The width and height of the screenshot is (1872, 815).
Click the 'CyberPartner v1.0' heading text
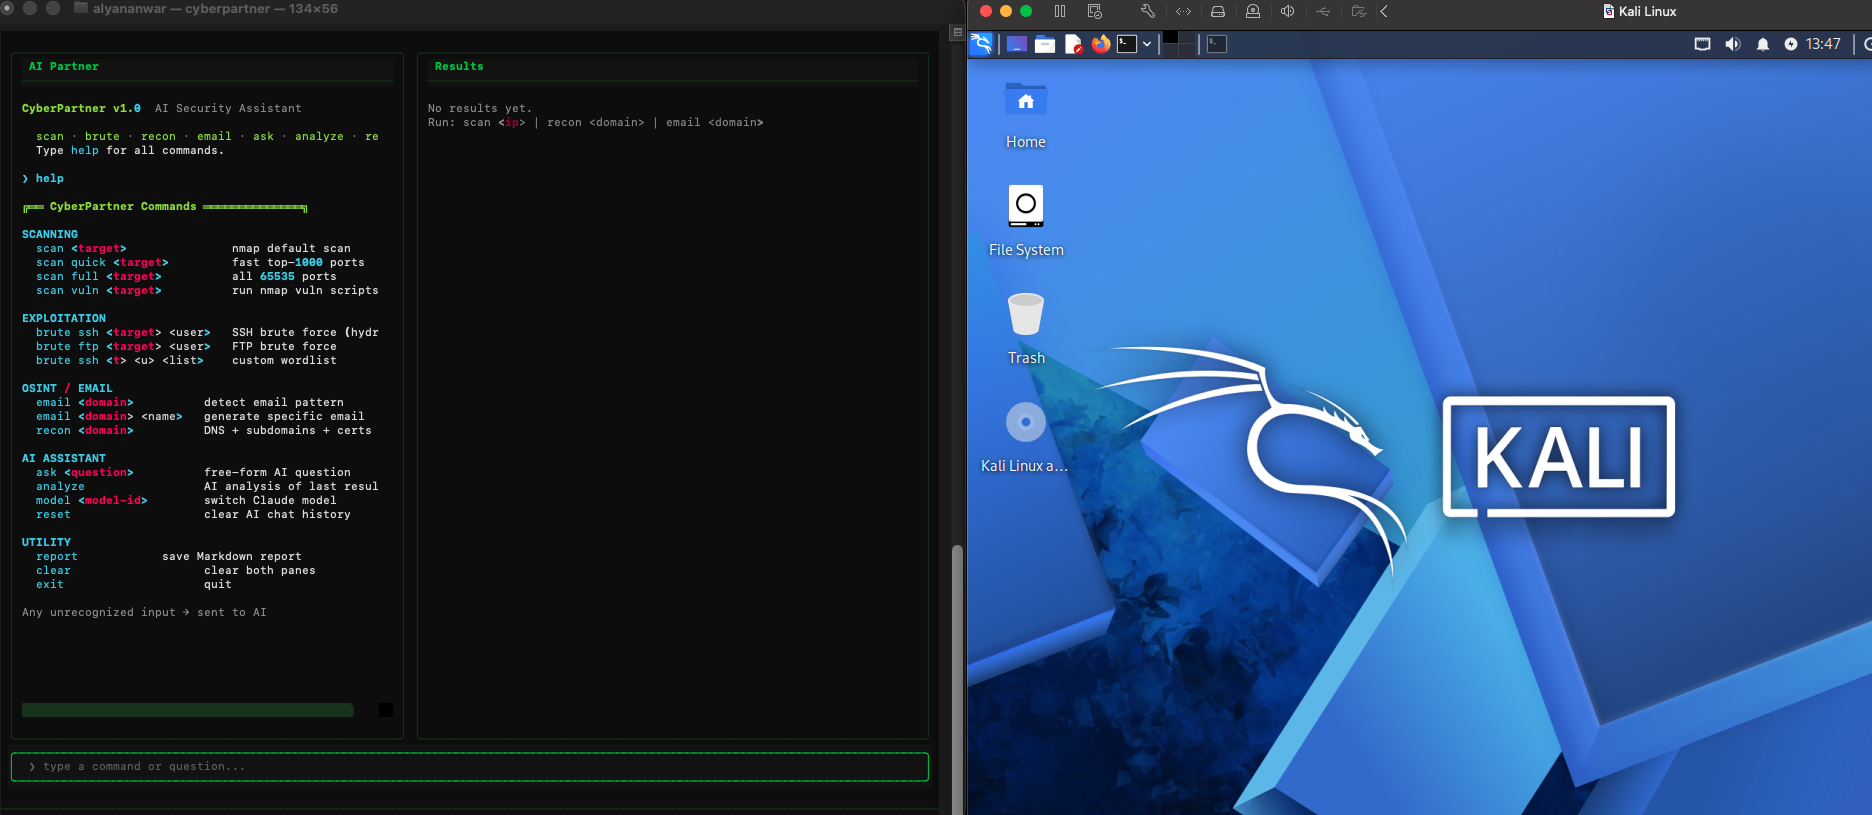[x=81, y=108]
